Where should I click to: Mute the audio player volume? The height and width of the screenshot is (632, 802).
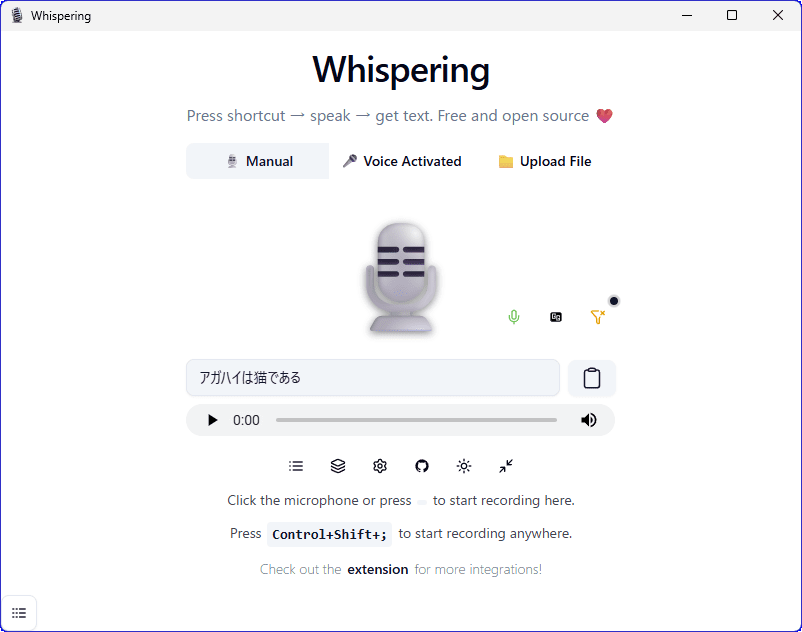[x=589, y=420]
